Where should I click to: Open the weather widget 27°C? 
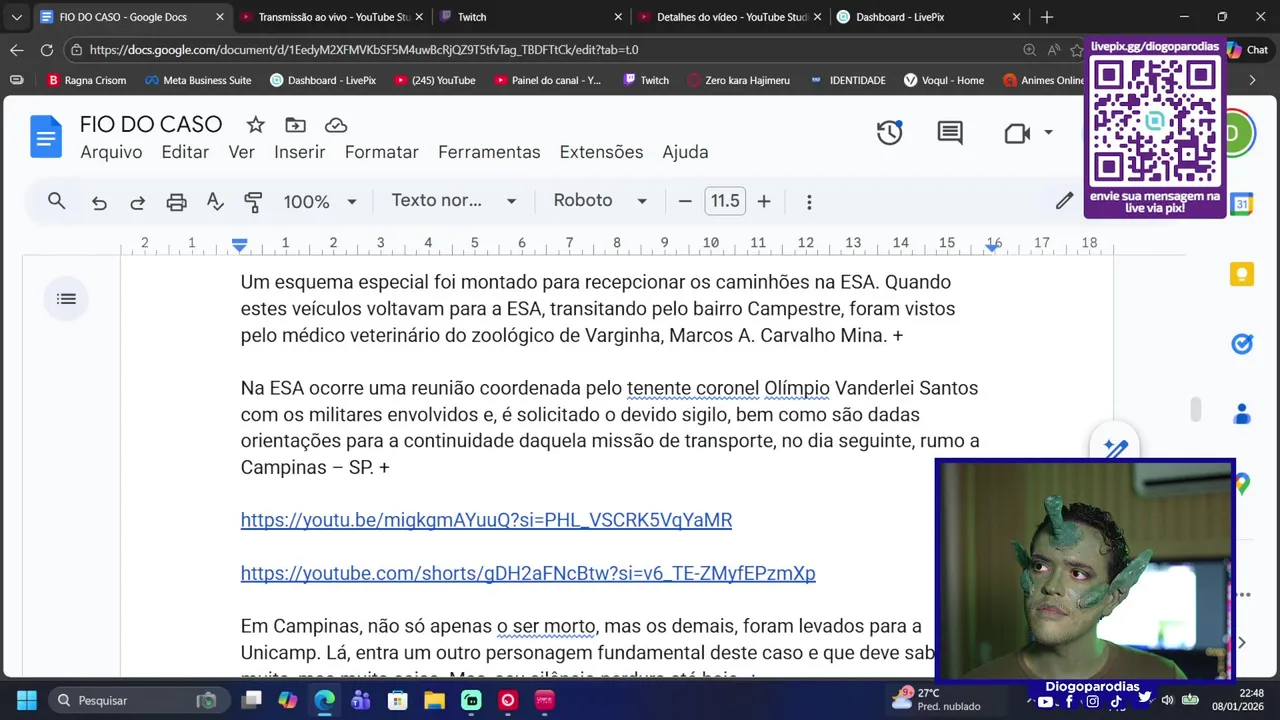938,700
